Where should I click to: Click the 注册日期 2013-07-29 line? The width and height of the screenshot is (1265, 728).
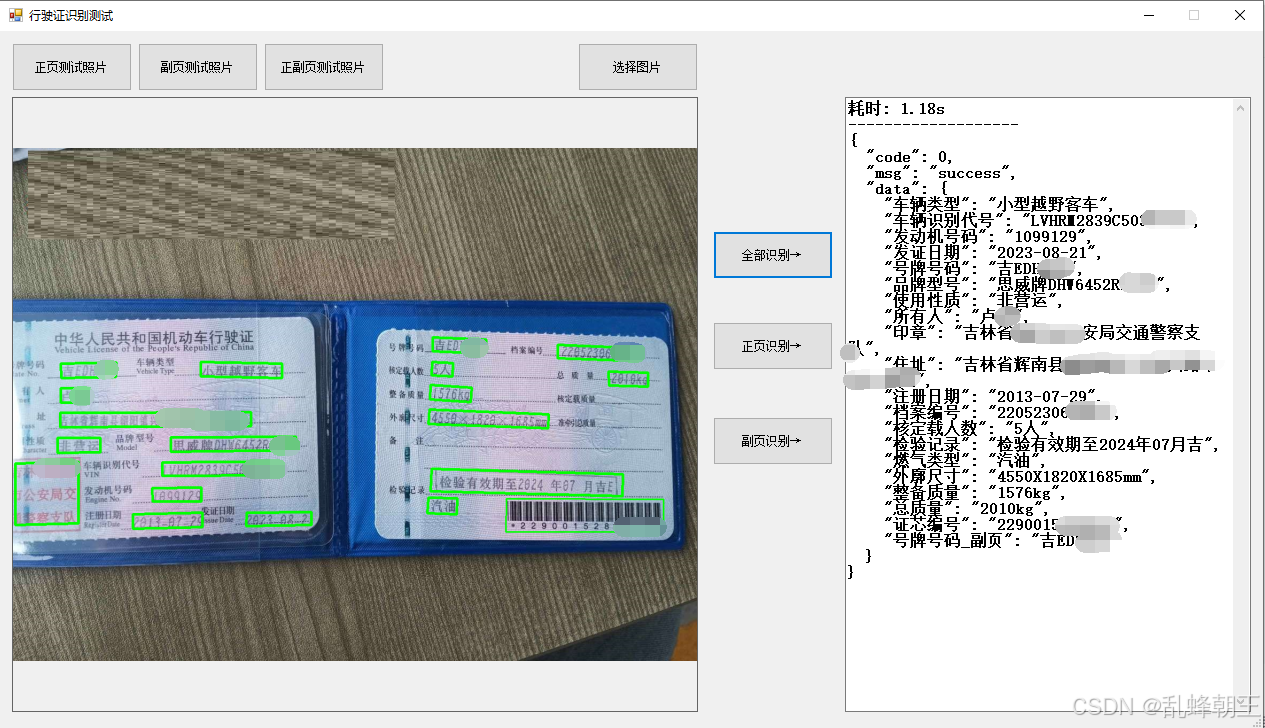click(x=994, y=396)
